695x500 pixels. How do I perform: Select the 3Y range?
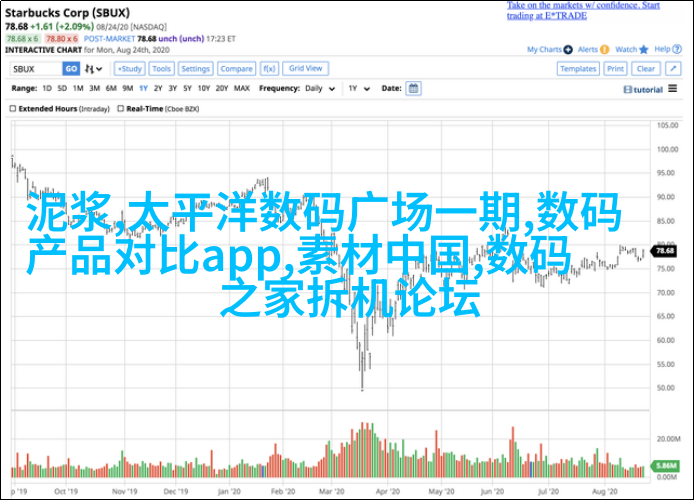point(172,89)
